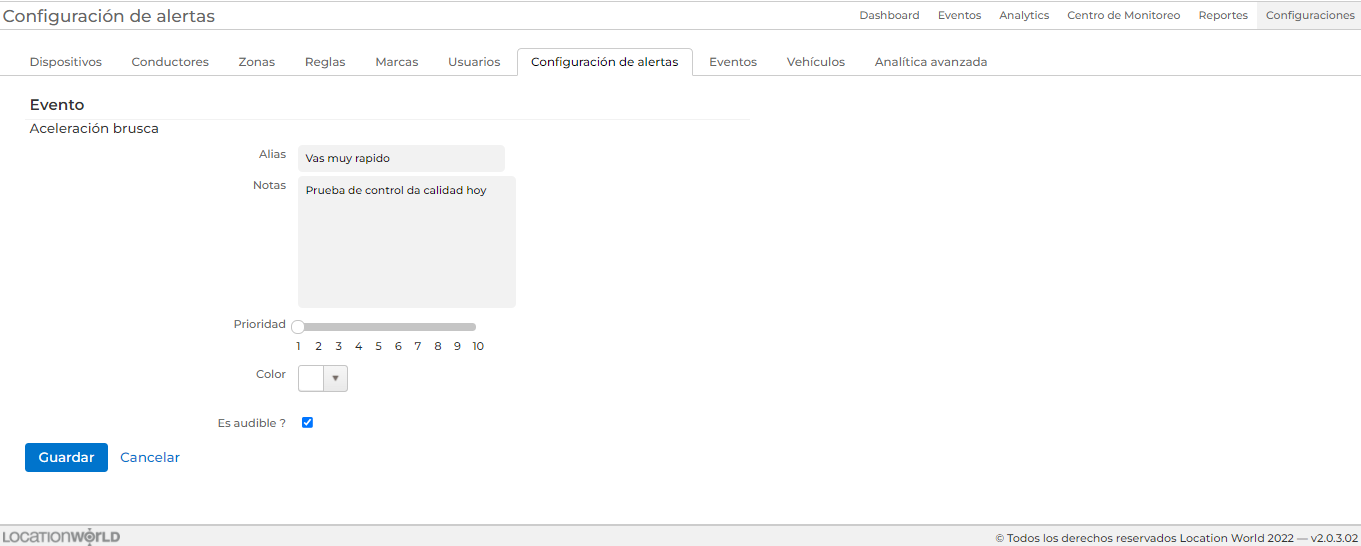Go to the Zonas tab
This screenshot has height=546, width=1361.
point(257,62)
